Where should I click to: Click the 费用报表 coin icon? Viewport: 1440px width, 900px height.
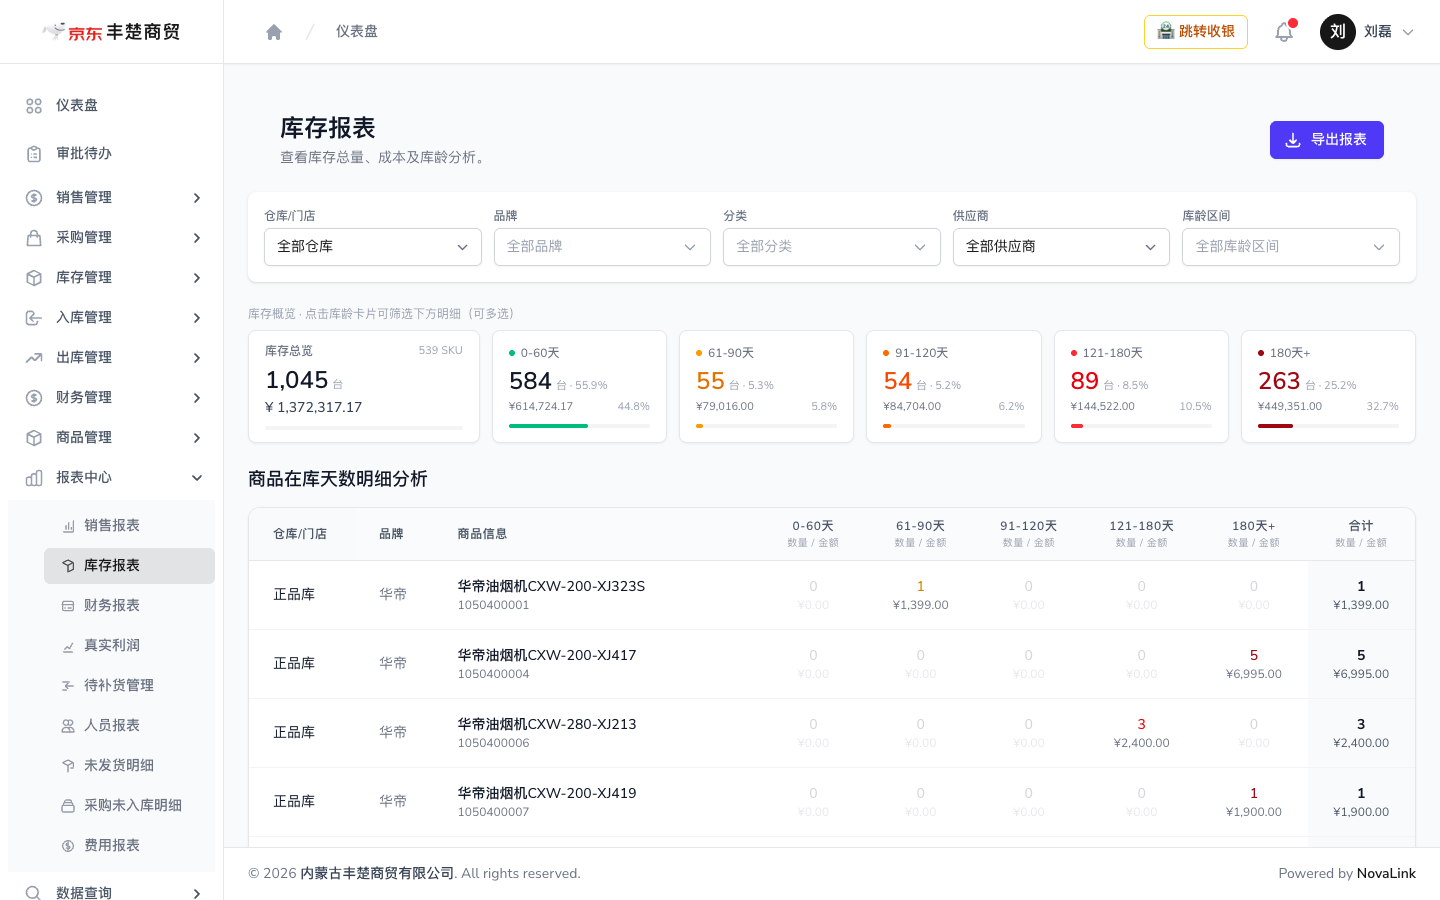click(x=68, y=846)
